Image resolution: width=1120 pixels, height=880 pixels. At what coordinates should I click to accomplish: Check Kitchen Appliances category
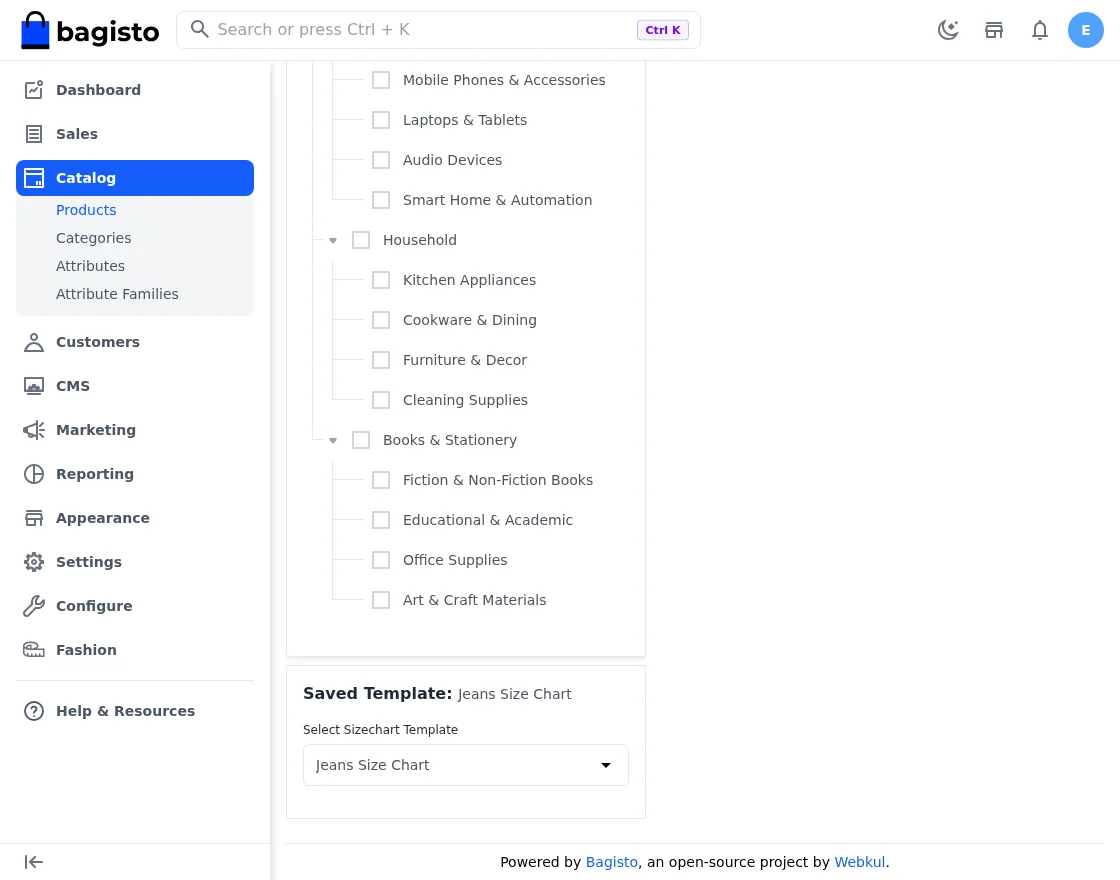(381, 280)
